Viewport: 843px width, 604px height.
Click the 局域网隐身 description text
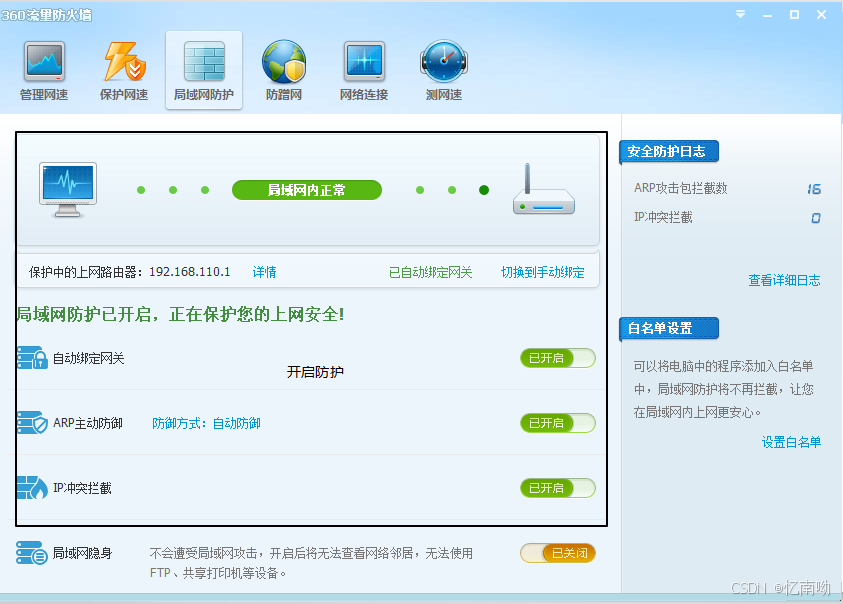pos(311,563)
